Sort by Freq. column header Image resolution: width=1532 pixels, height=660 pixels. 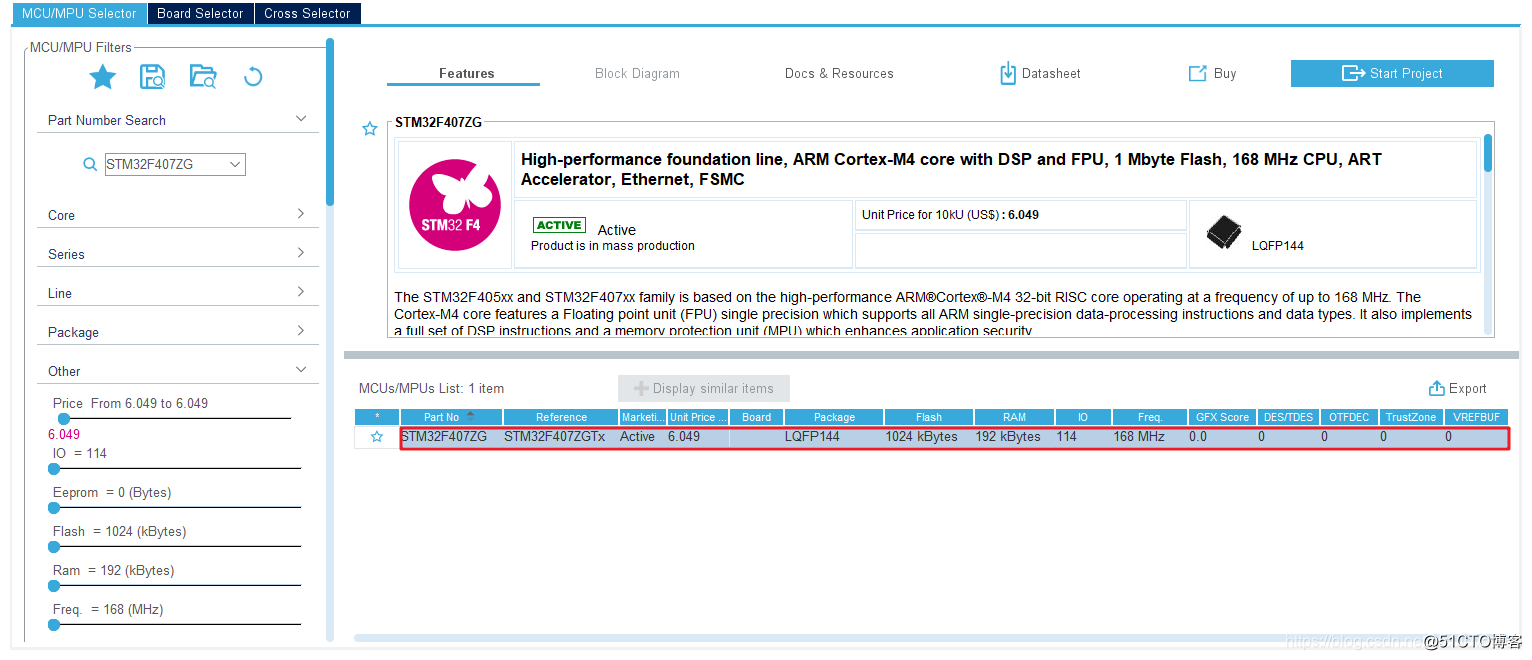1150,417
